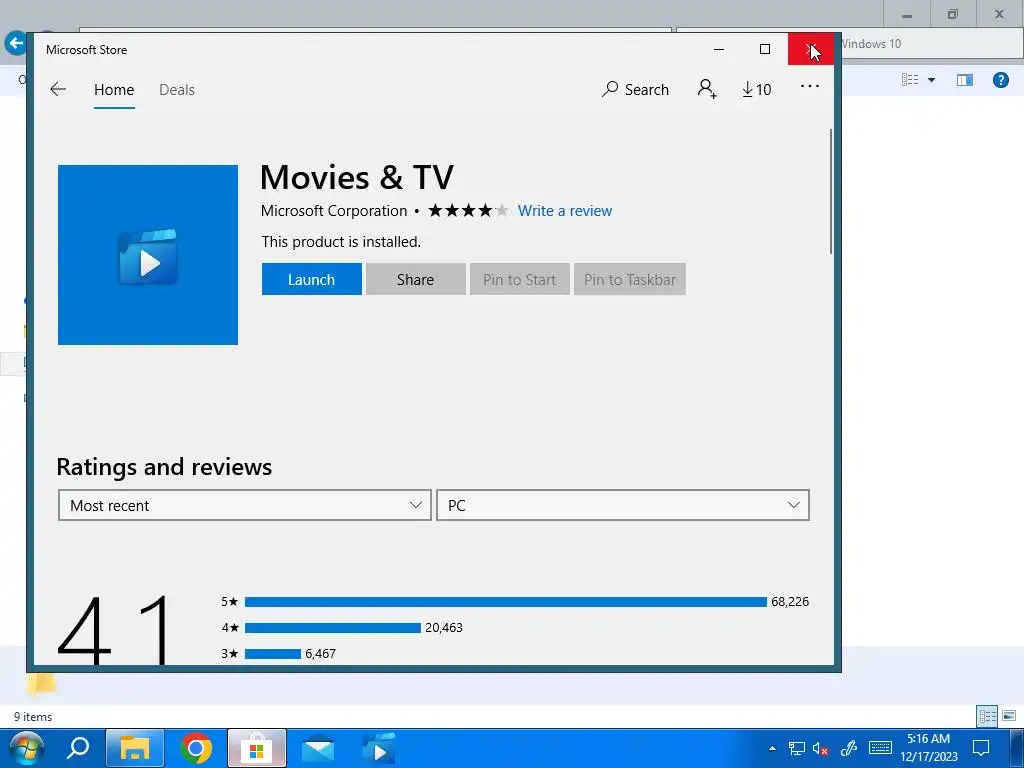1024x768 pixels.
Task: Open the touch keyboard tray icon
Action: 880,748
